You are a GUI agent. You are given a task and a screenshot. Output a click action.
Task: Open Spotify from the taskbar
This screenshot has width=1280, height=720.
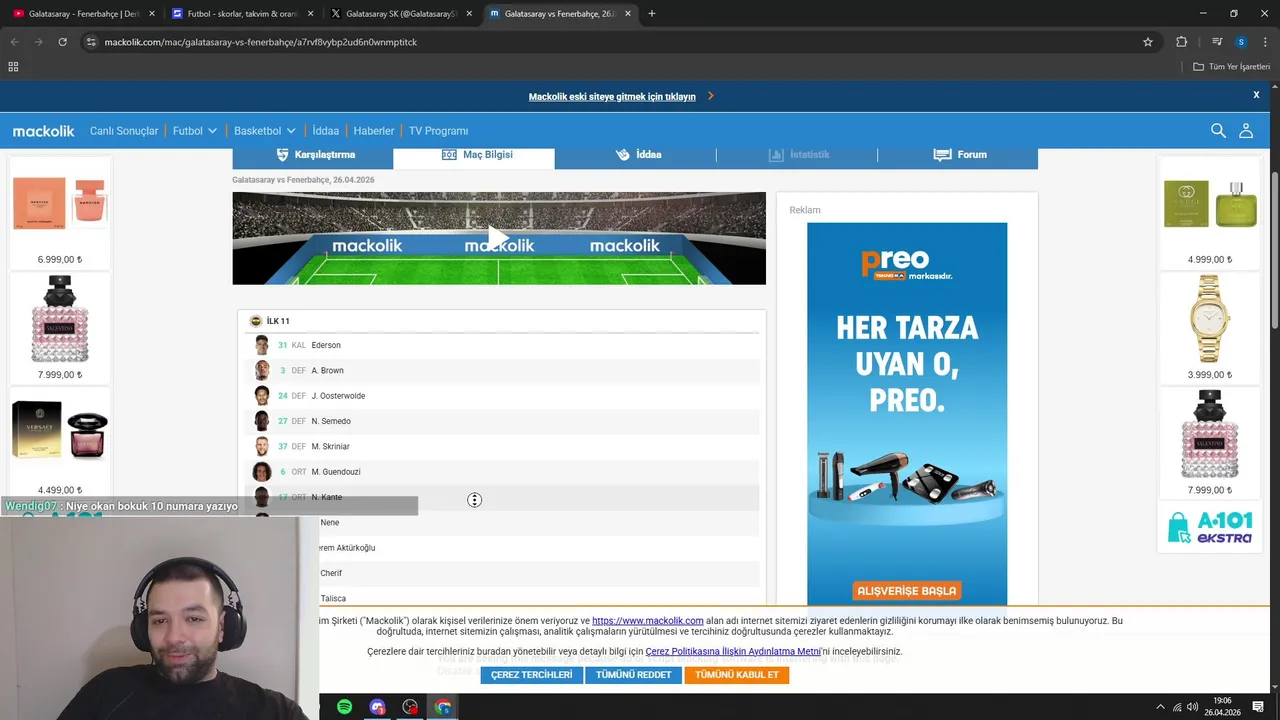(344, 707)
